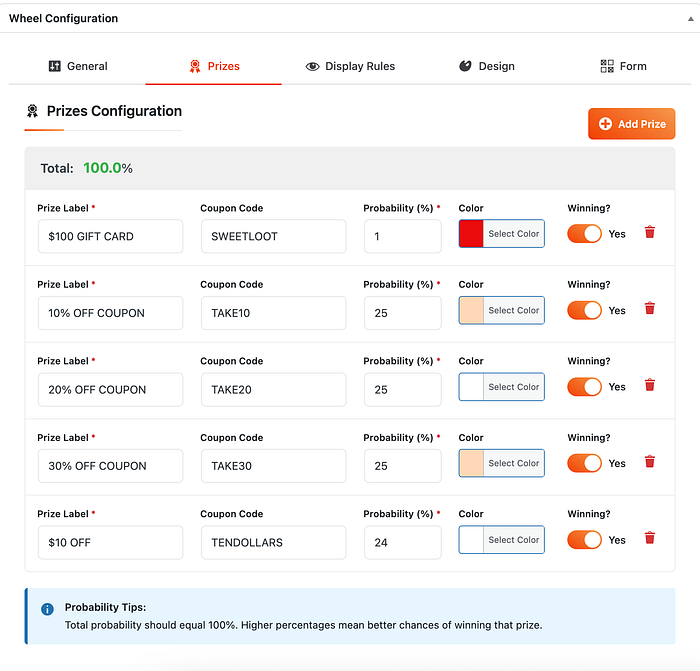Delete the $100 GIFT CARD prize row

[650, 232]
